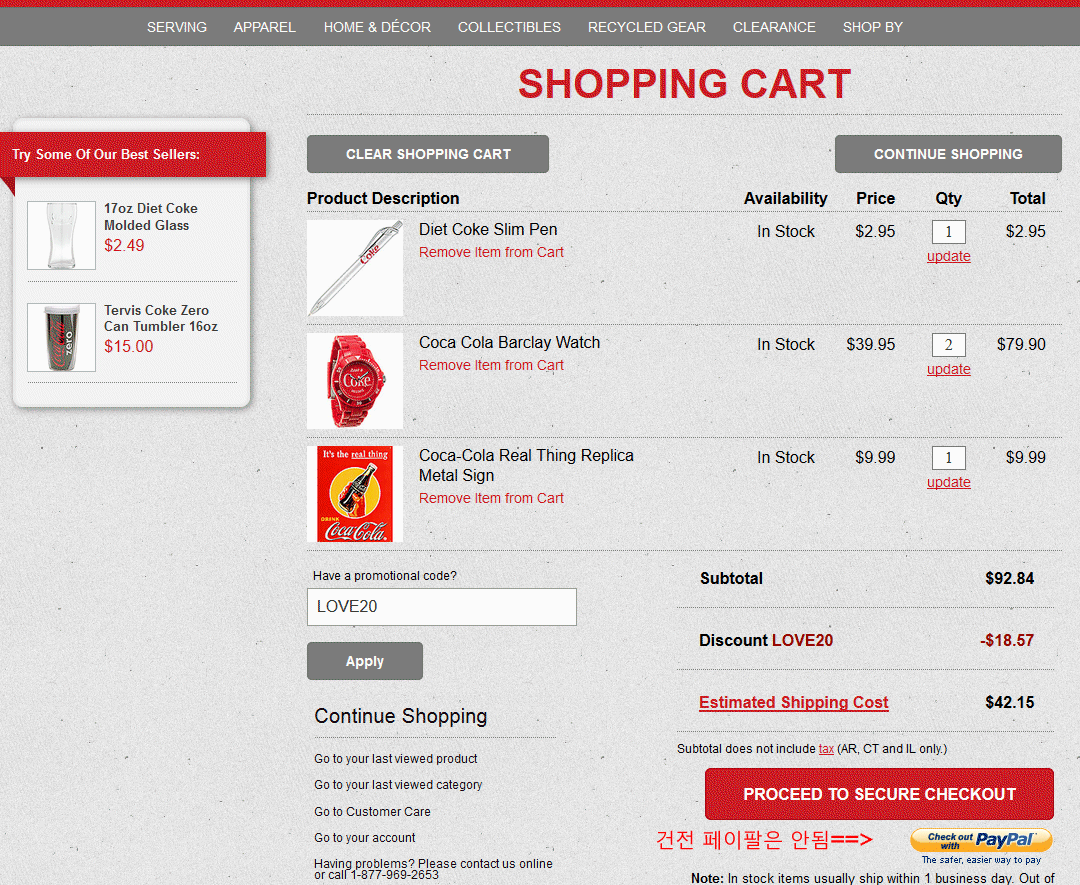Open the Estimated Shipping Cost link
This screenshot has height=885, width=1080.
click(794, 702)
